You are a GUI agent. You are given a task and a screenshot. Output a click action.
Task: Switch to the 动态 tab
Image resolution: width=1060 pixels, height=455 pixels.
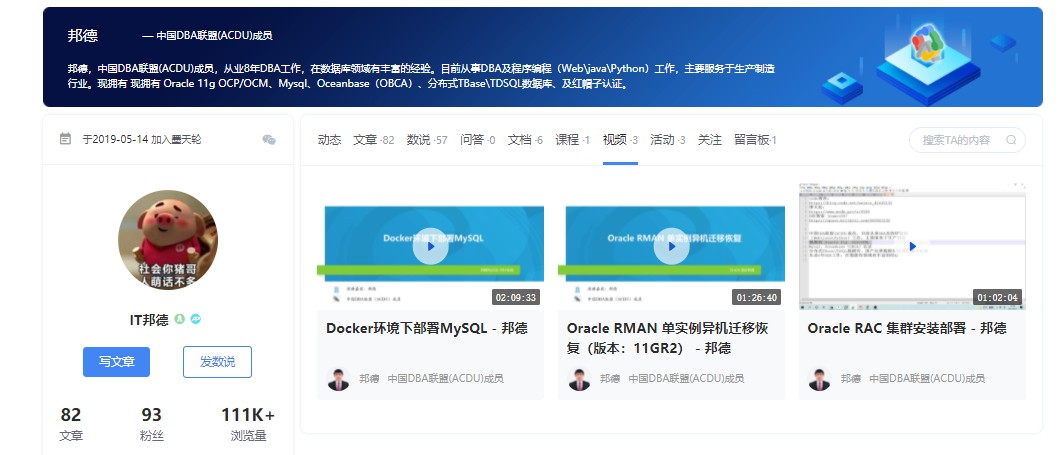(x=329, y=140)
